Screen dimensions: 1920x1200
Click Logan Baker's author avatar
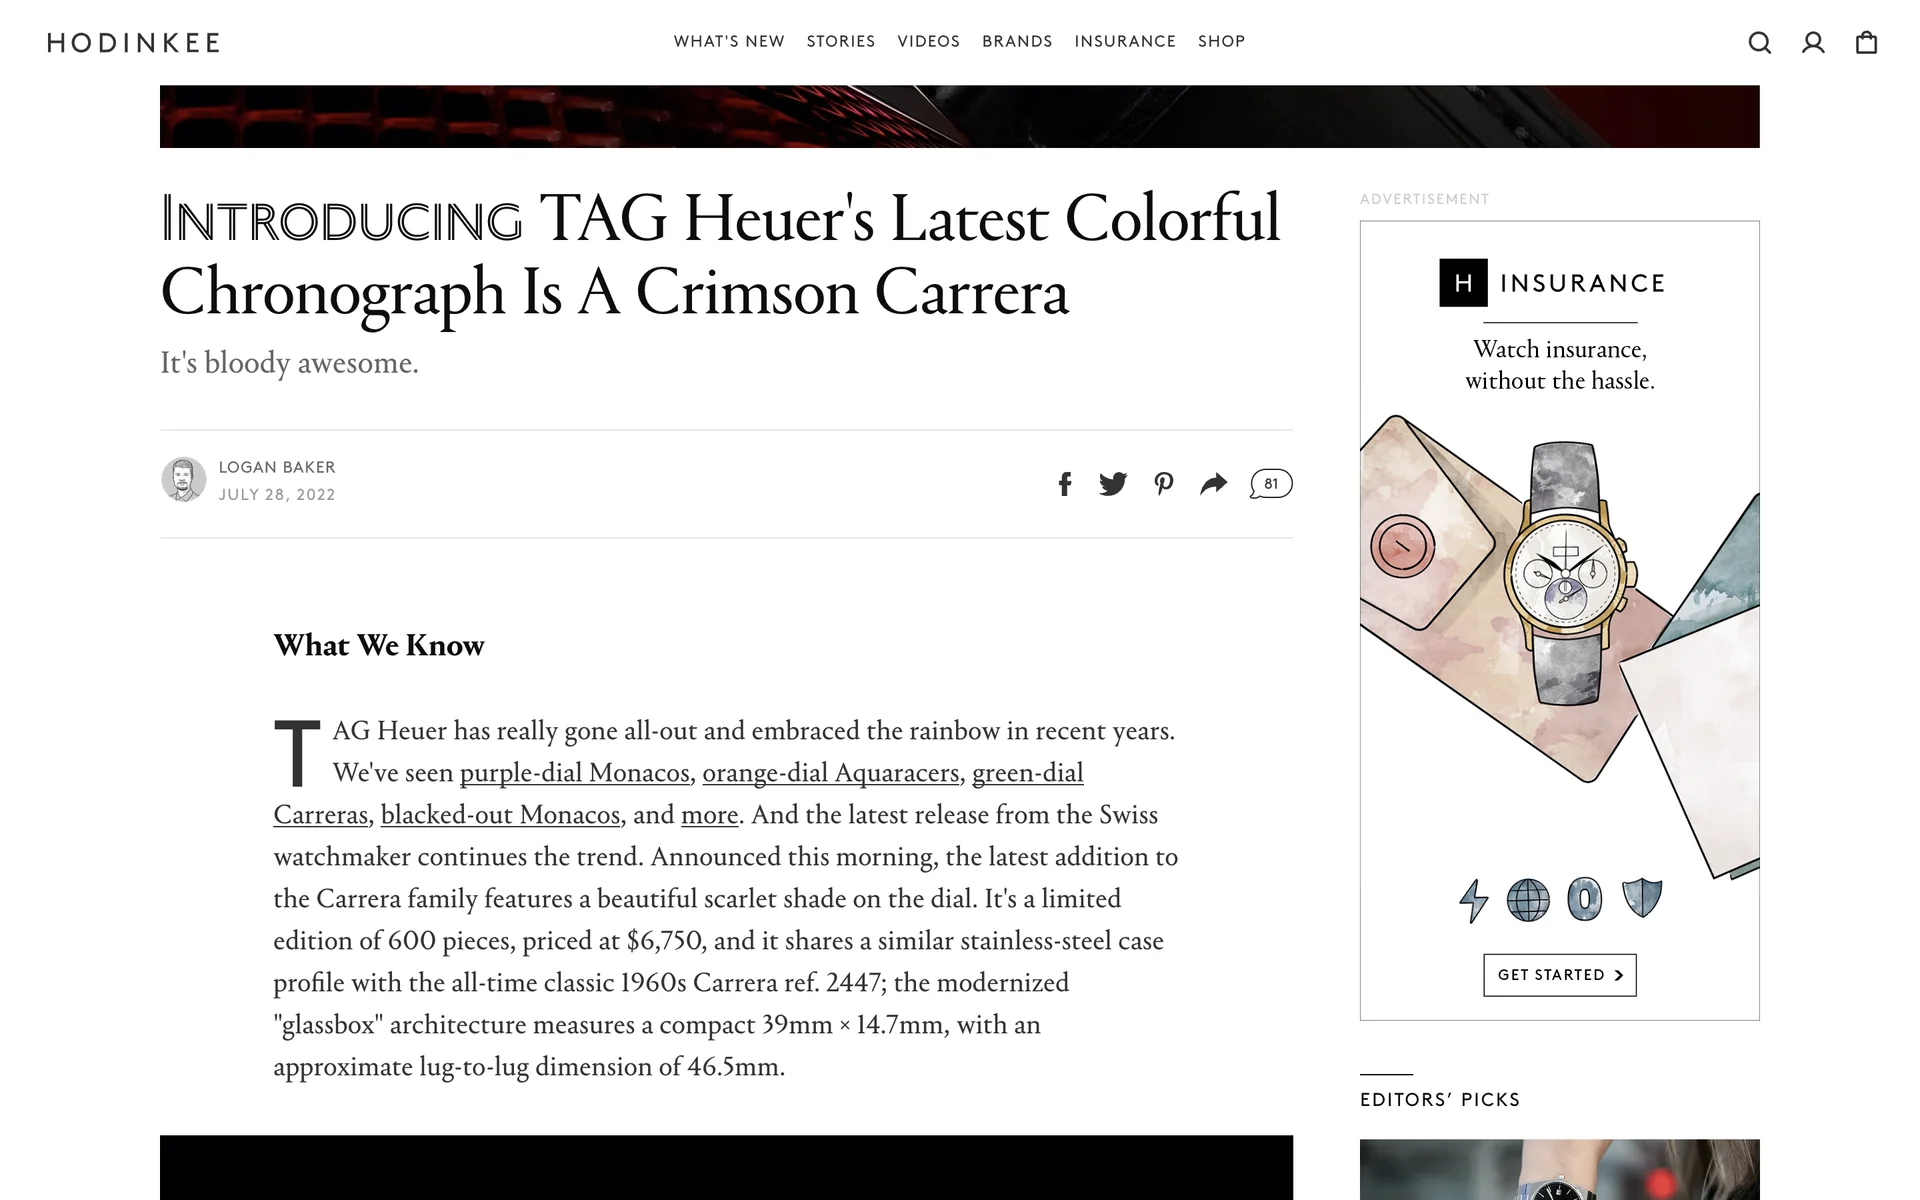(x=184, y=480)
